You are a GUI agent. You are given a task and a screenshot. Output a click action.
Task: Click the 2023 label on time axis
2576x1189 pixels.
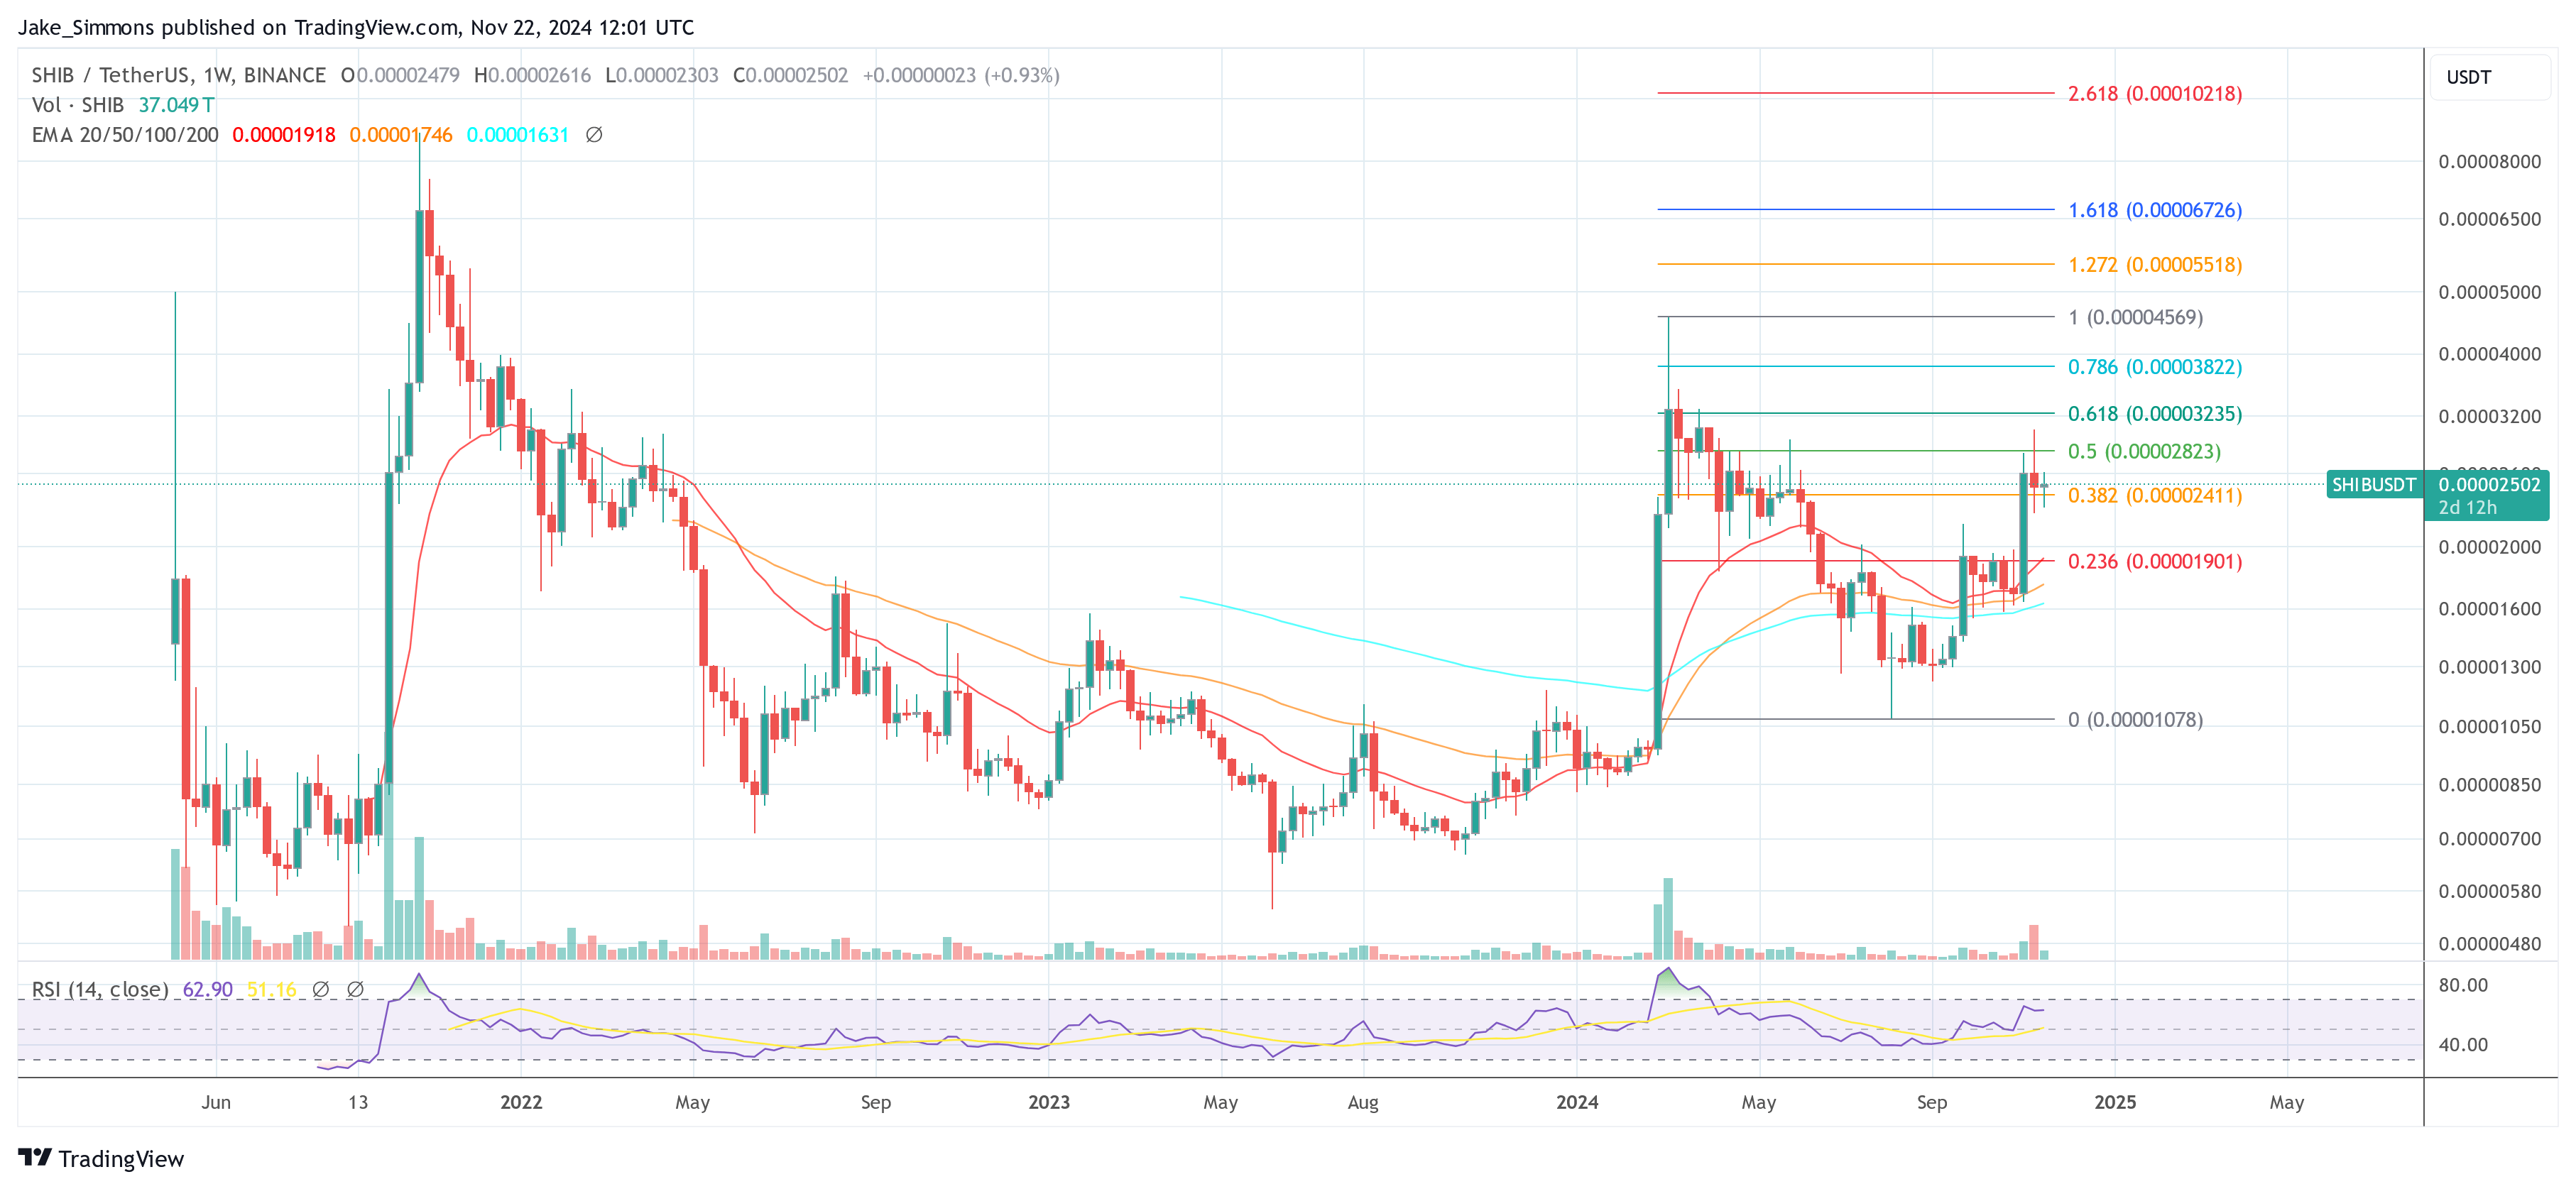coord(1049,1102)
